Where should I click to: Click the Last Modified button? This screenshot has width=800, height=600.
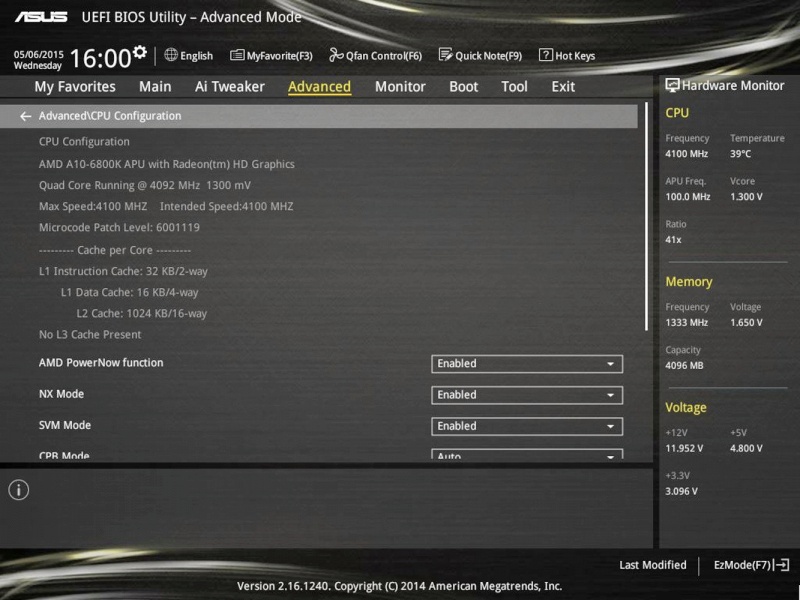(x=652, y=565)
